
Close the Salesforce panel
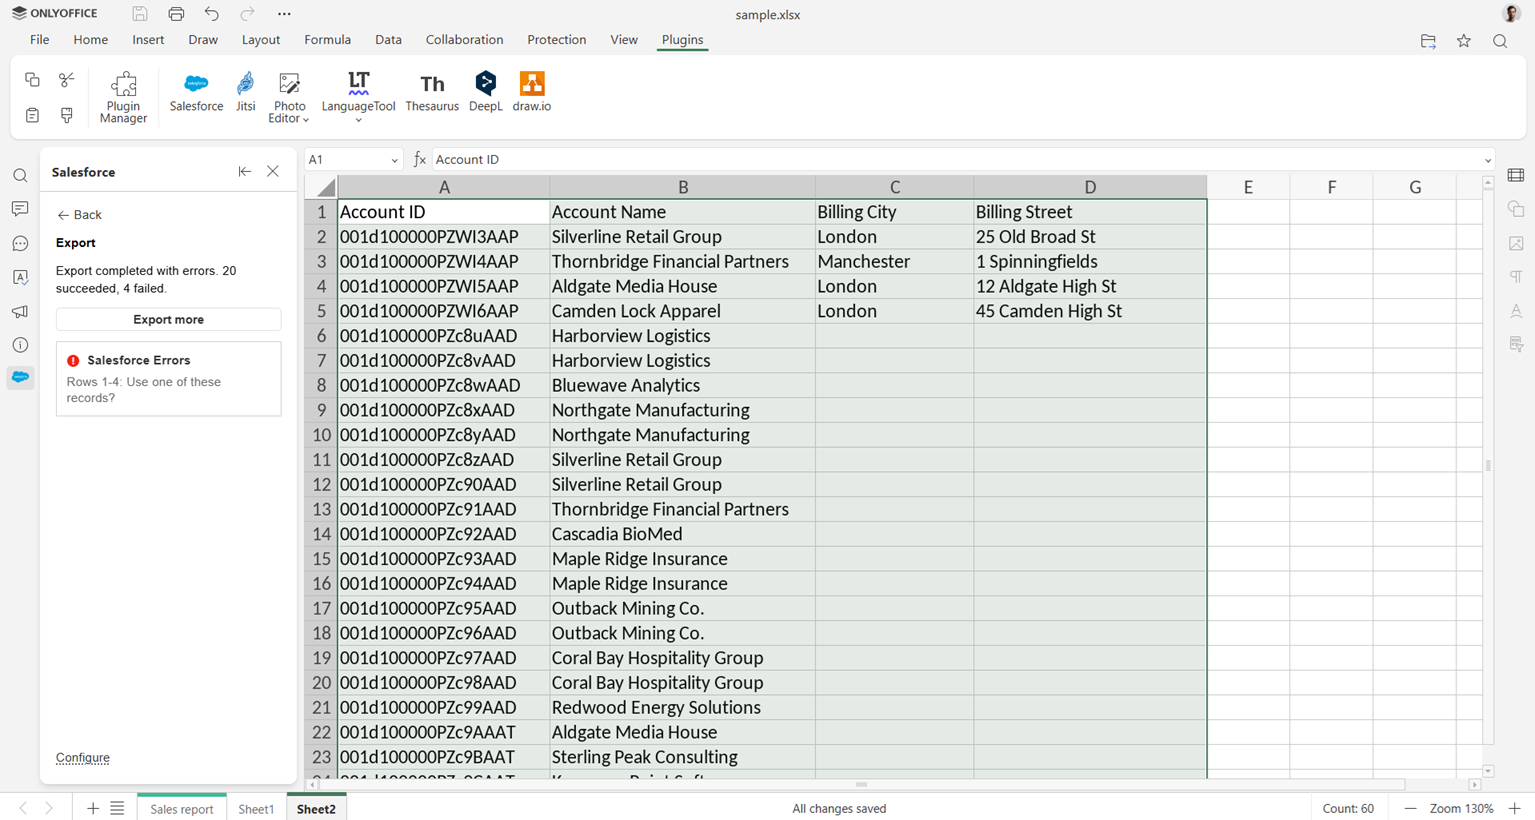(273, 172)
